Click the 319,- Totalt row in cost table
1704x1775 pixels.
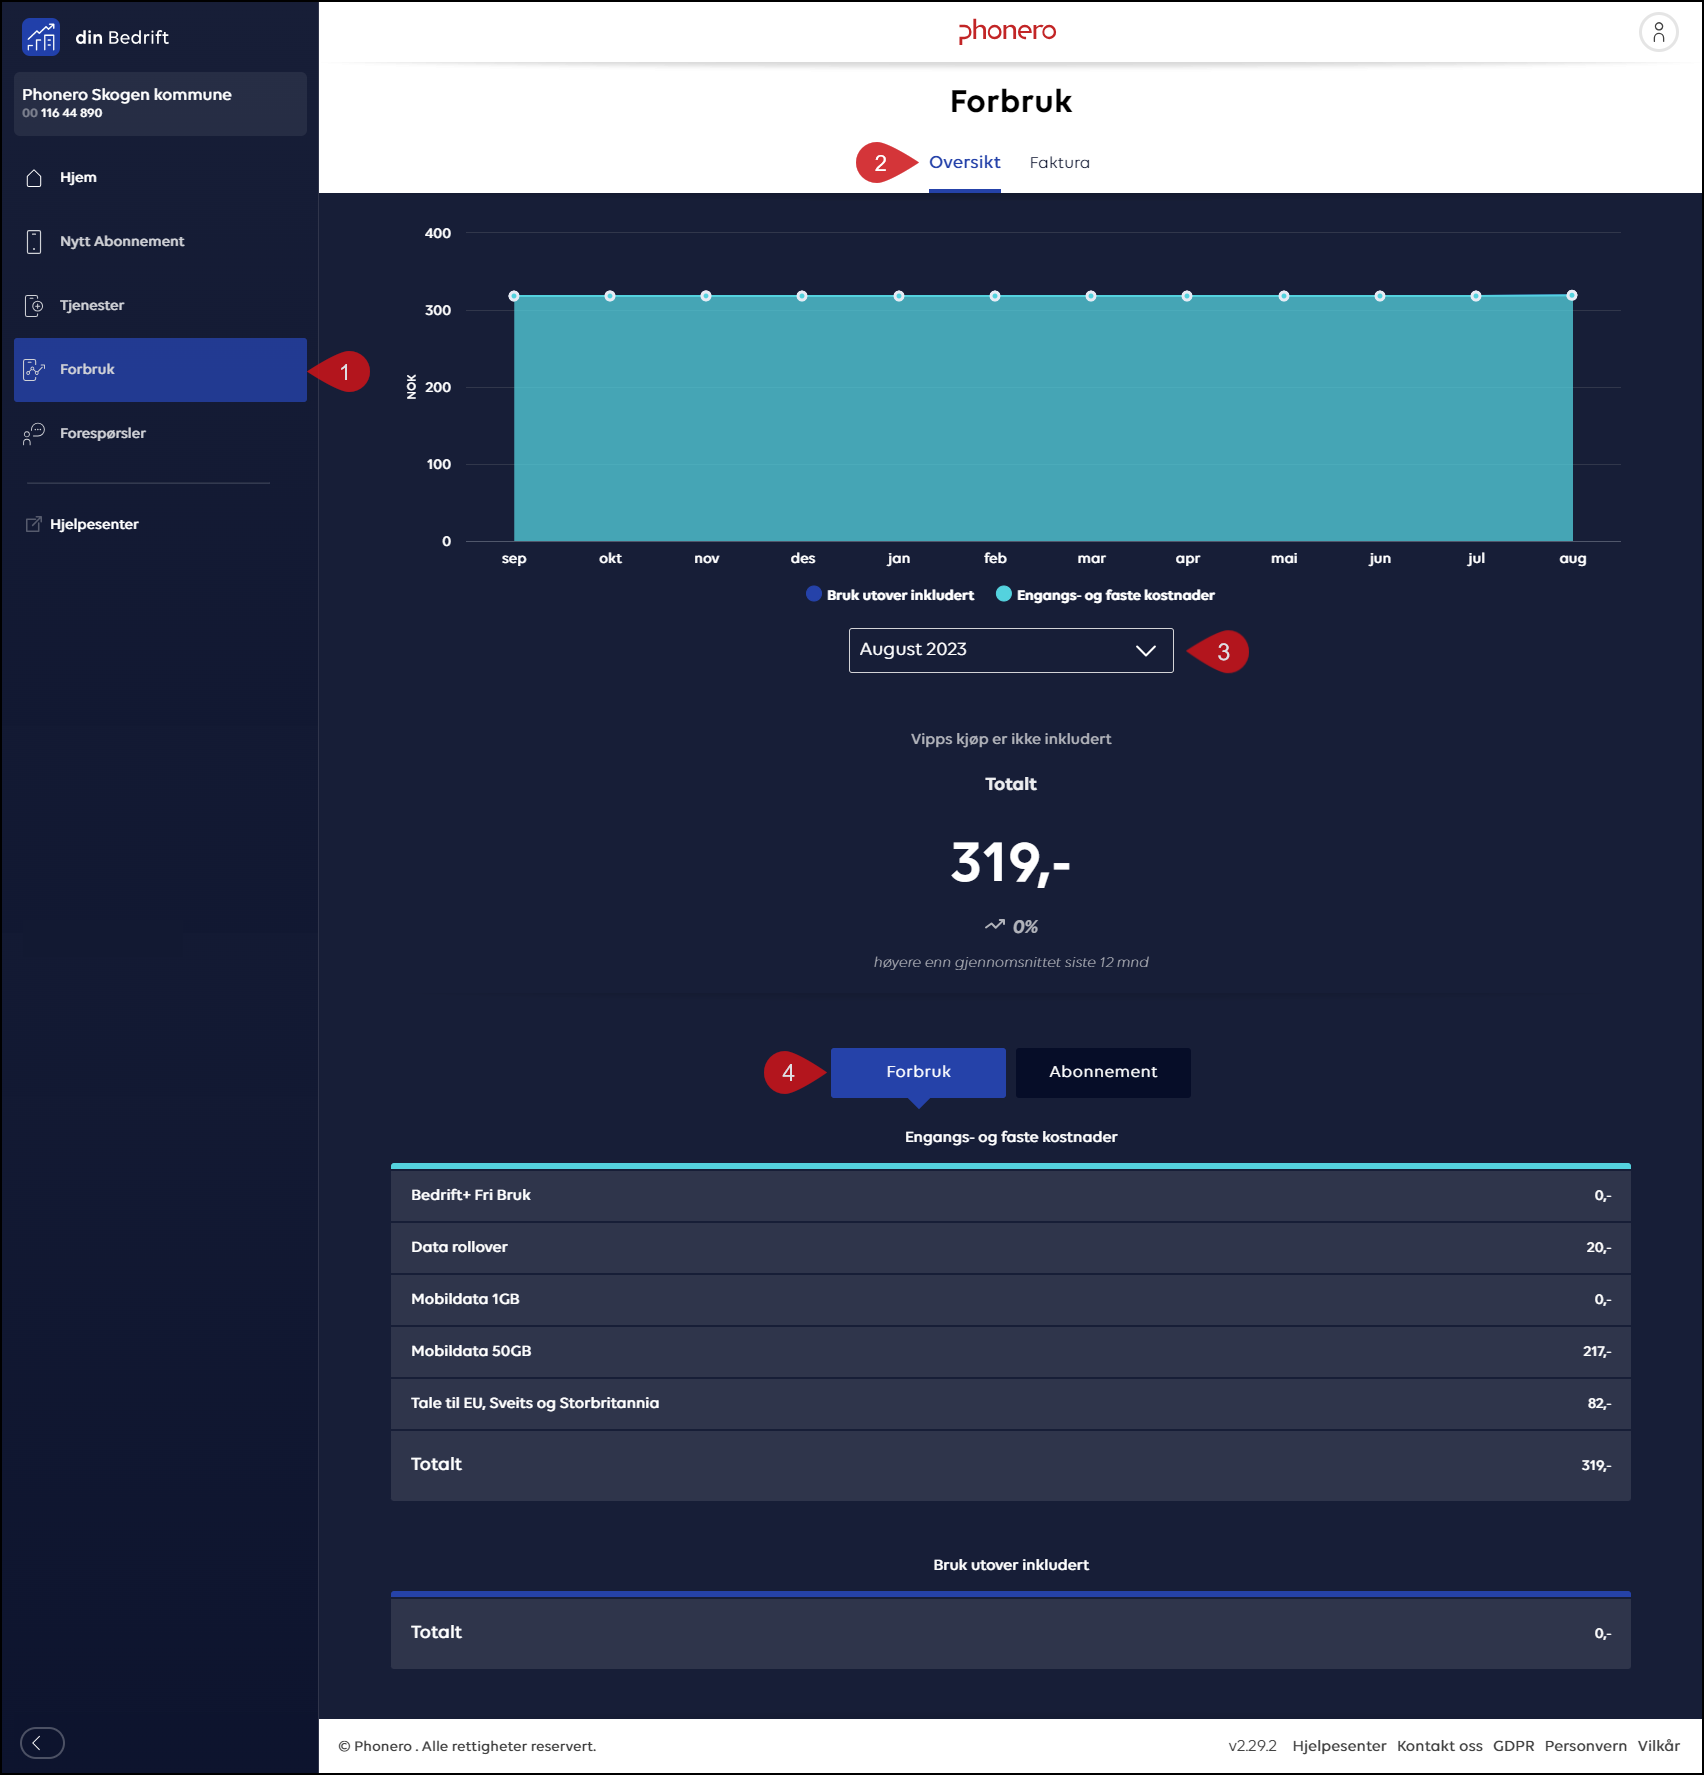(1011, 1465)
